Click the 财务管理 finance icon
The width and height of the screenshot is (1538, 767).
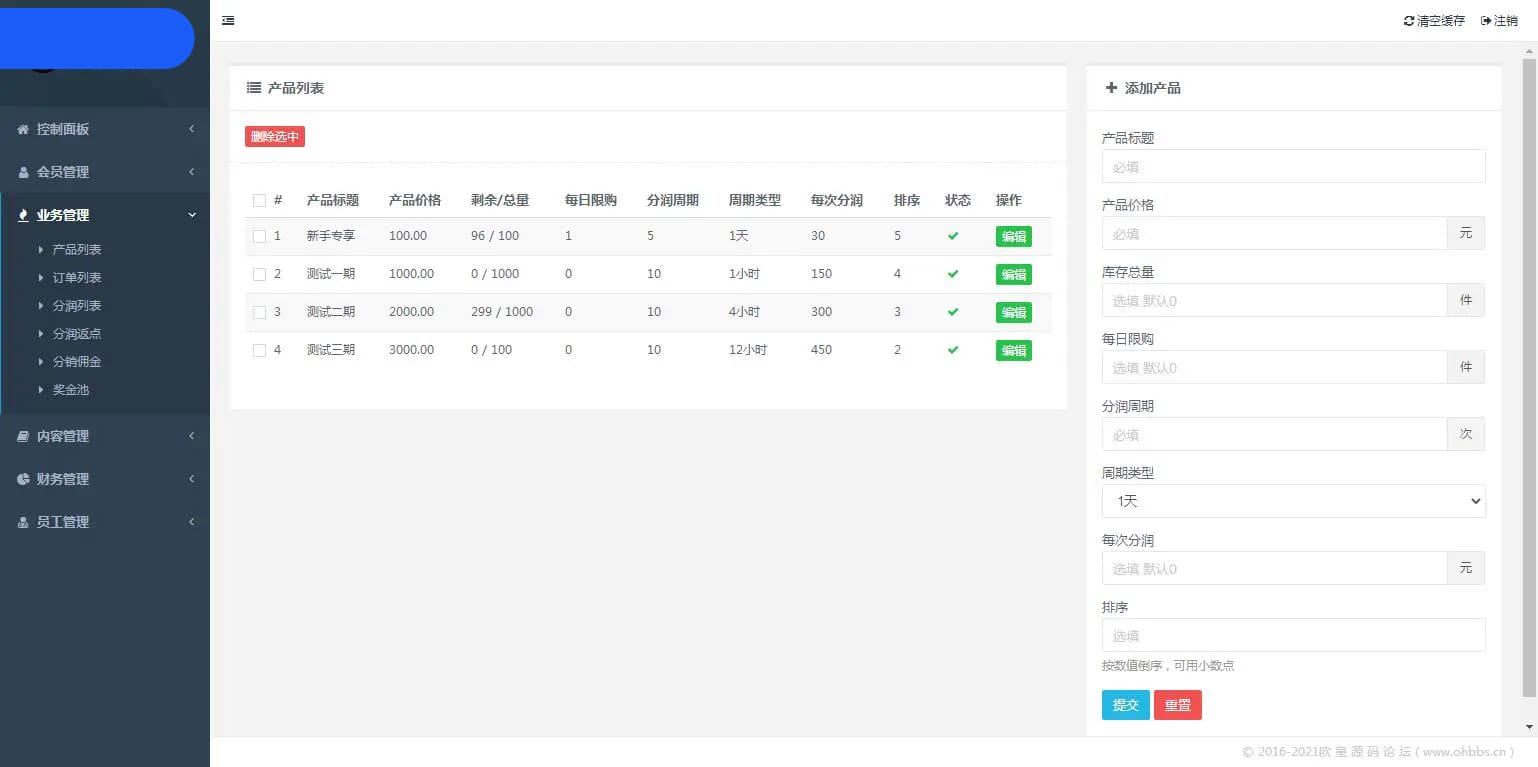pos(25,479)
